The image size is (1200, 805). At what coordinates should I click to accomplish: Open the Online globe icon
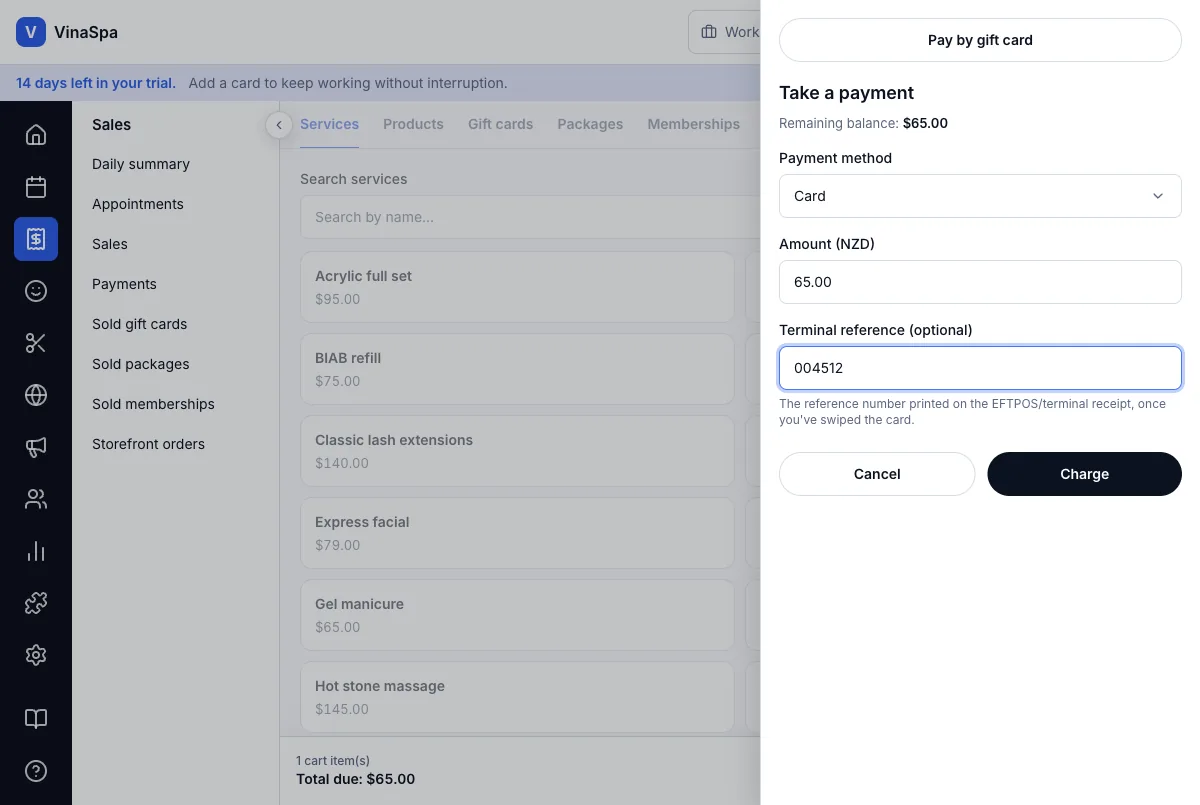point(36,395)
